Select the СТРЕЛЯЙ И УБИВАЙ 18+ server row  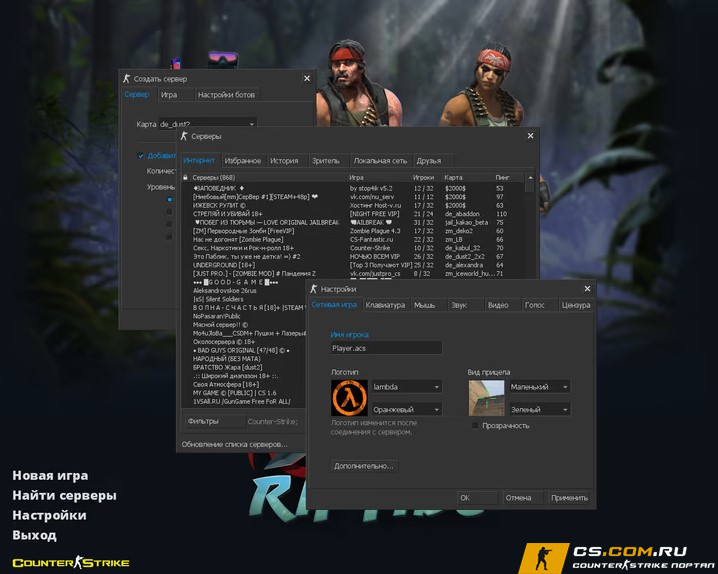[x=353, y=214]
